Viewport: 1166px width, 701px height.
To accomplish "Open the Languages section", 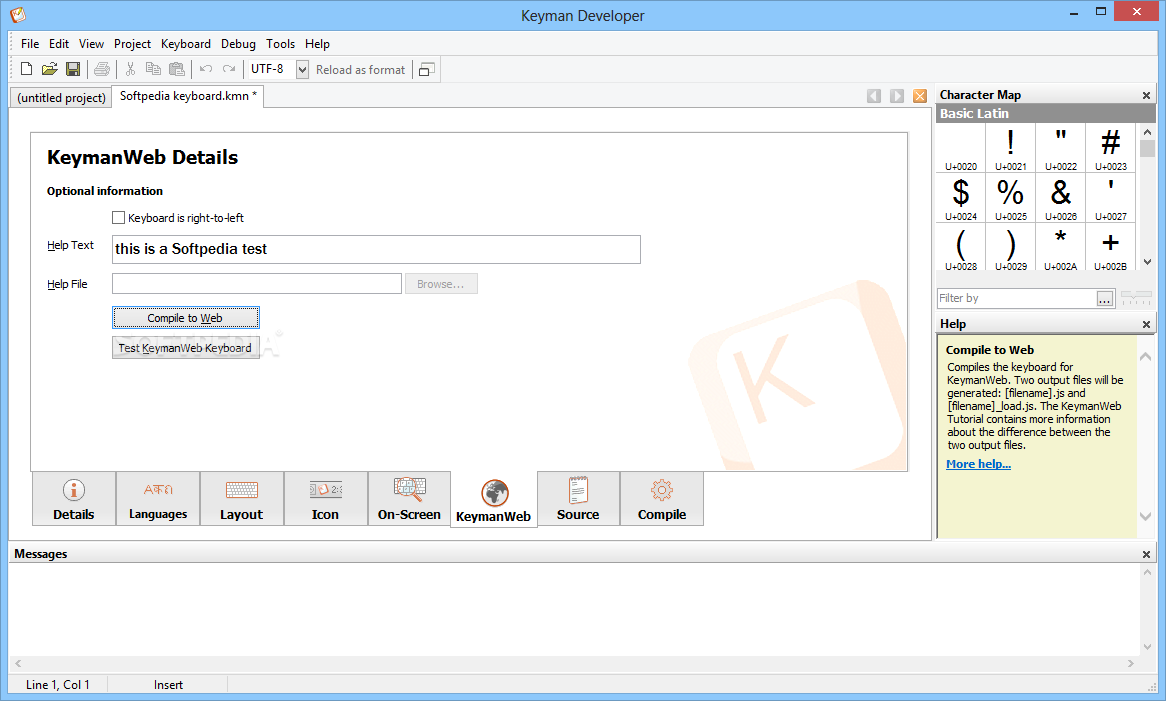I will (x=158, y=499).
